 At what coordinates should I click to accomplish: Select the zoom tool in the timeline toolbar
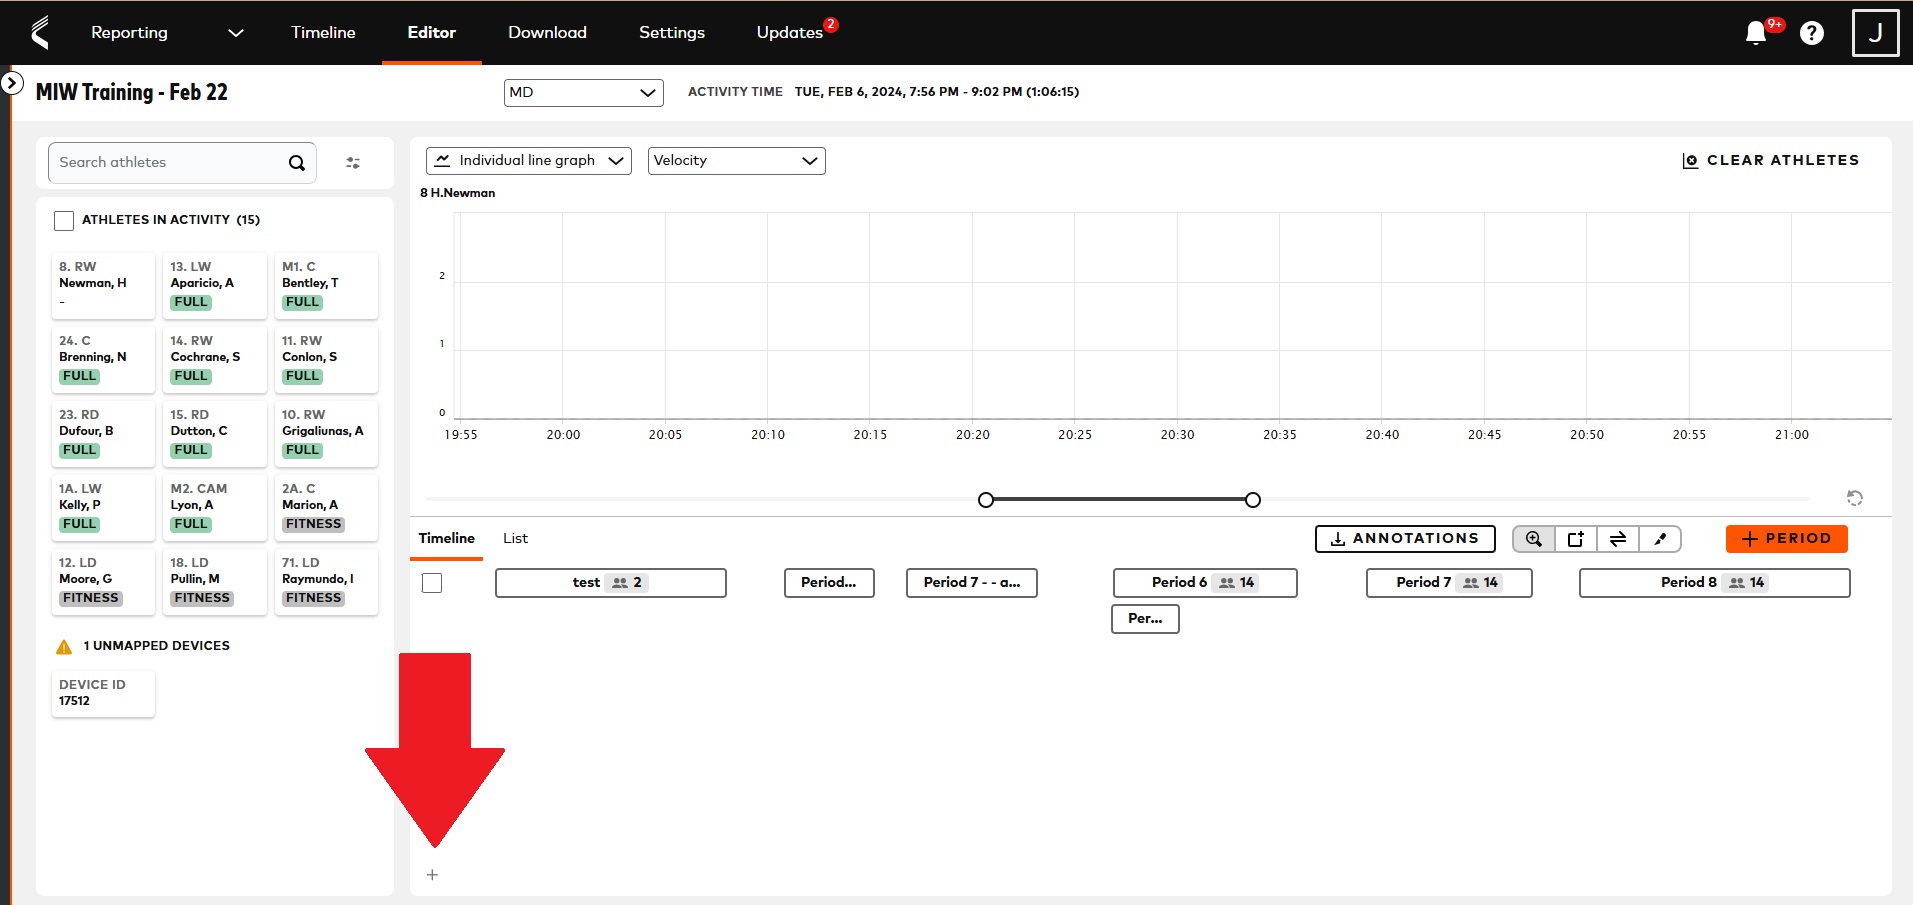[x=1532, y=539]
